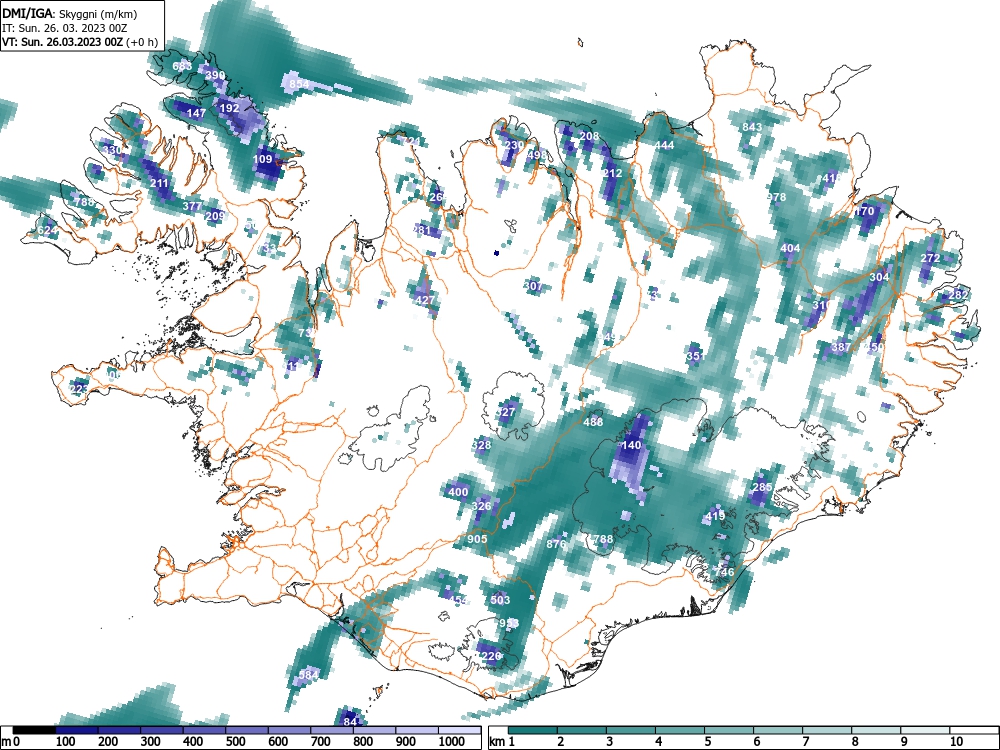
Task: Click the 208 visibility value
Action: [589, 136]
